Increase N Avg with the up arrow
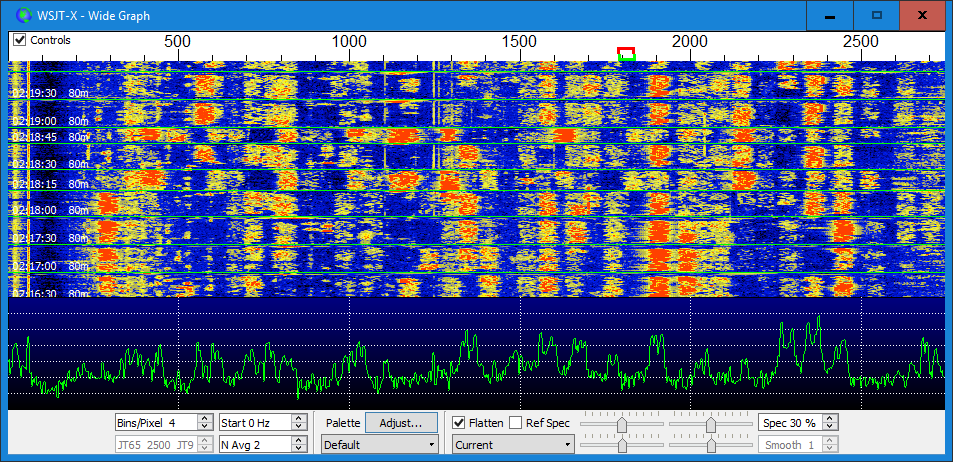The image size is (953, 462). point(298,441)
